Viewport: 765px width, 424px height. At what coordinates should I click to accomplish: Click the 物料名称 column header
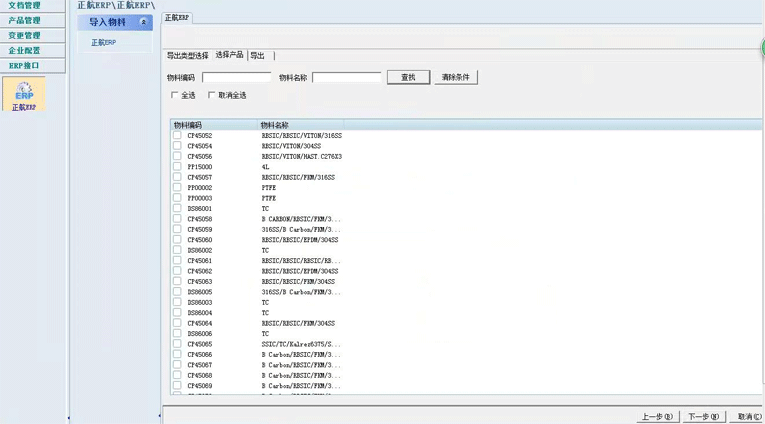point(275,125)
